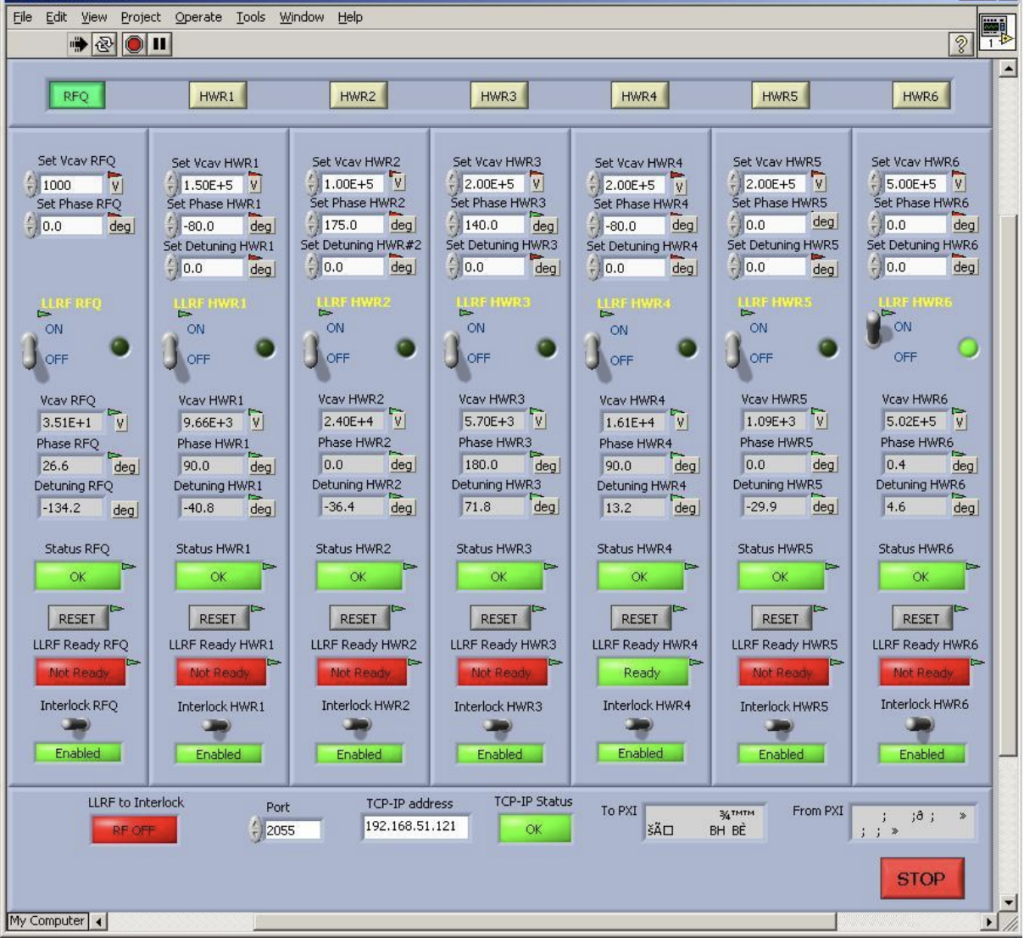The height and width of the screenshot is (938, 1024).
Task: Open the Window menu
Action: pos(301,17)
